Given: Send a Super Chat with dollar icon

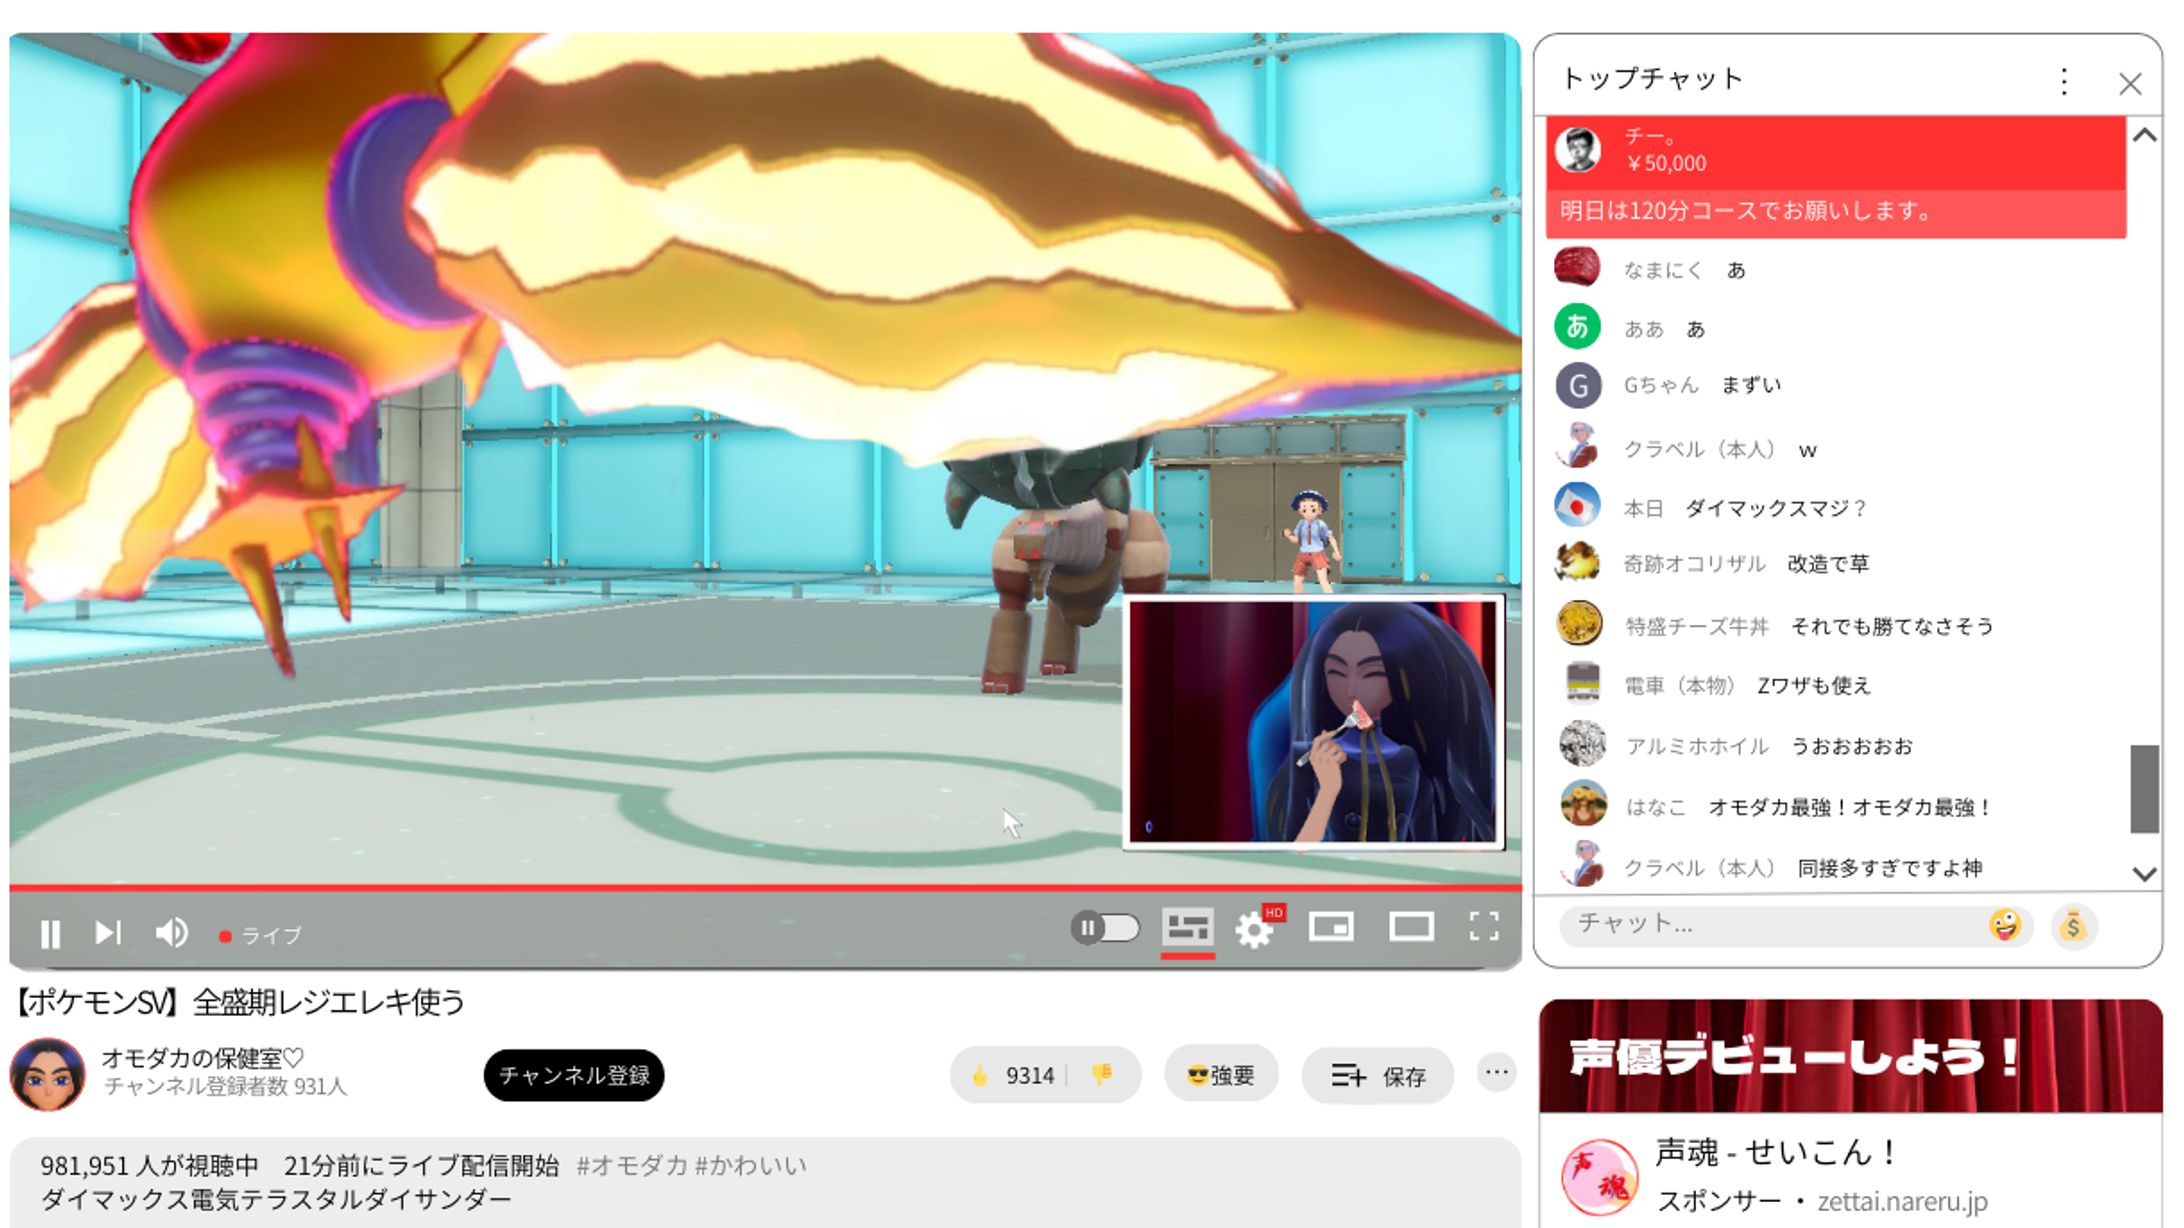Looking at the screenshot, I should [x=2074, y=926].
